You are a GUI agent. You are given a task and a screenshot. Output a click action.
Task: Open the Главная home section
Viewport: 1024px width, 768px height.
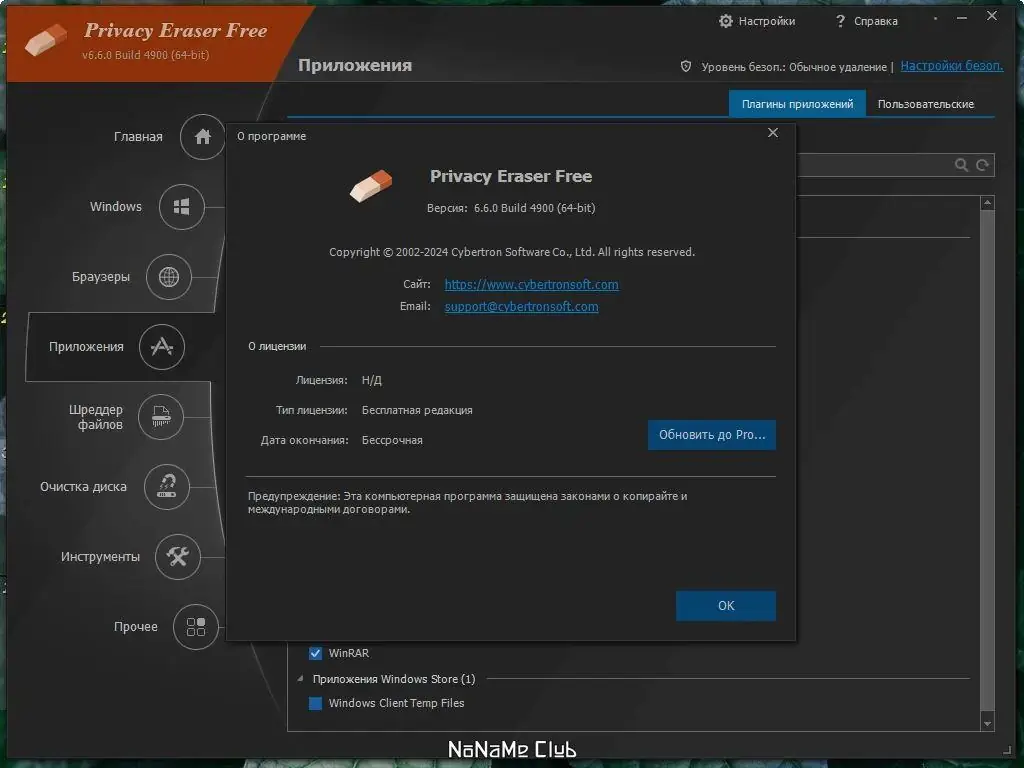click(x=201, y=137)
